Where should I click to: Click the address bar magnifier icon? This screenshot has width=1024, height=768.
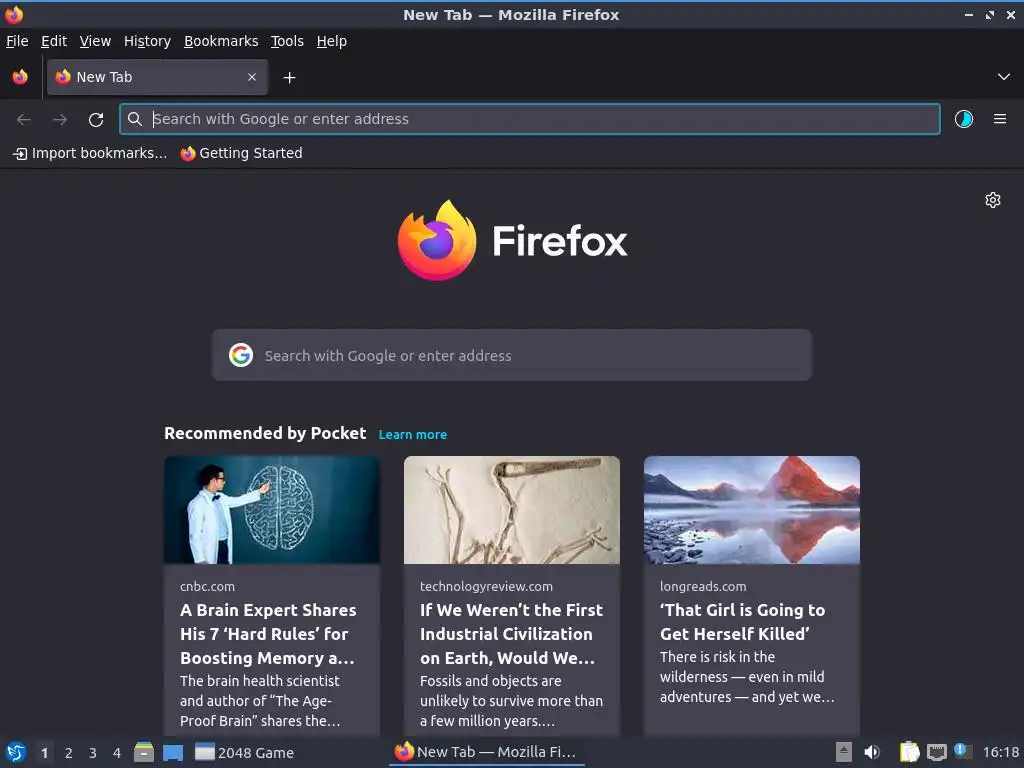(135, 119)
